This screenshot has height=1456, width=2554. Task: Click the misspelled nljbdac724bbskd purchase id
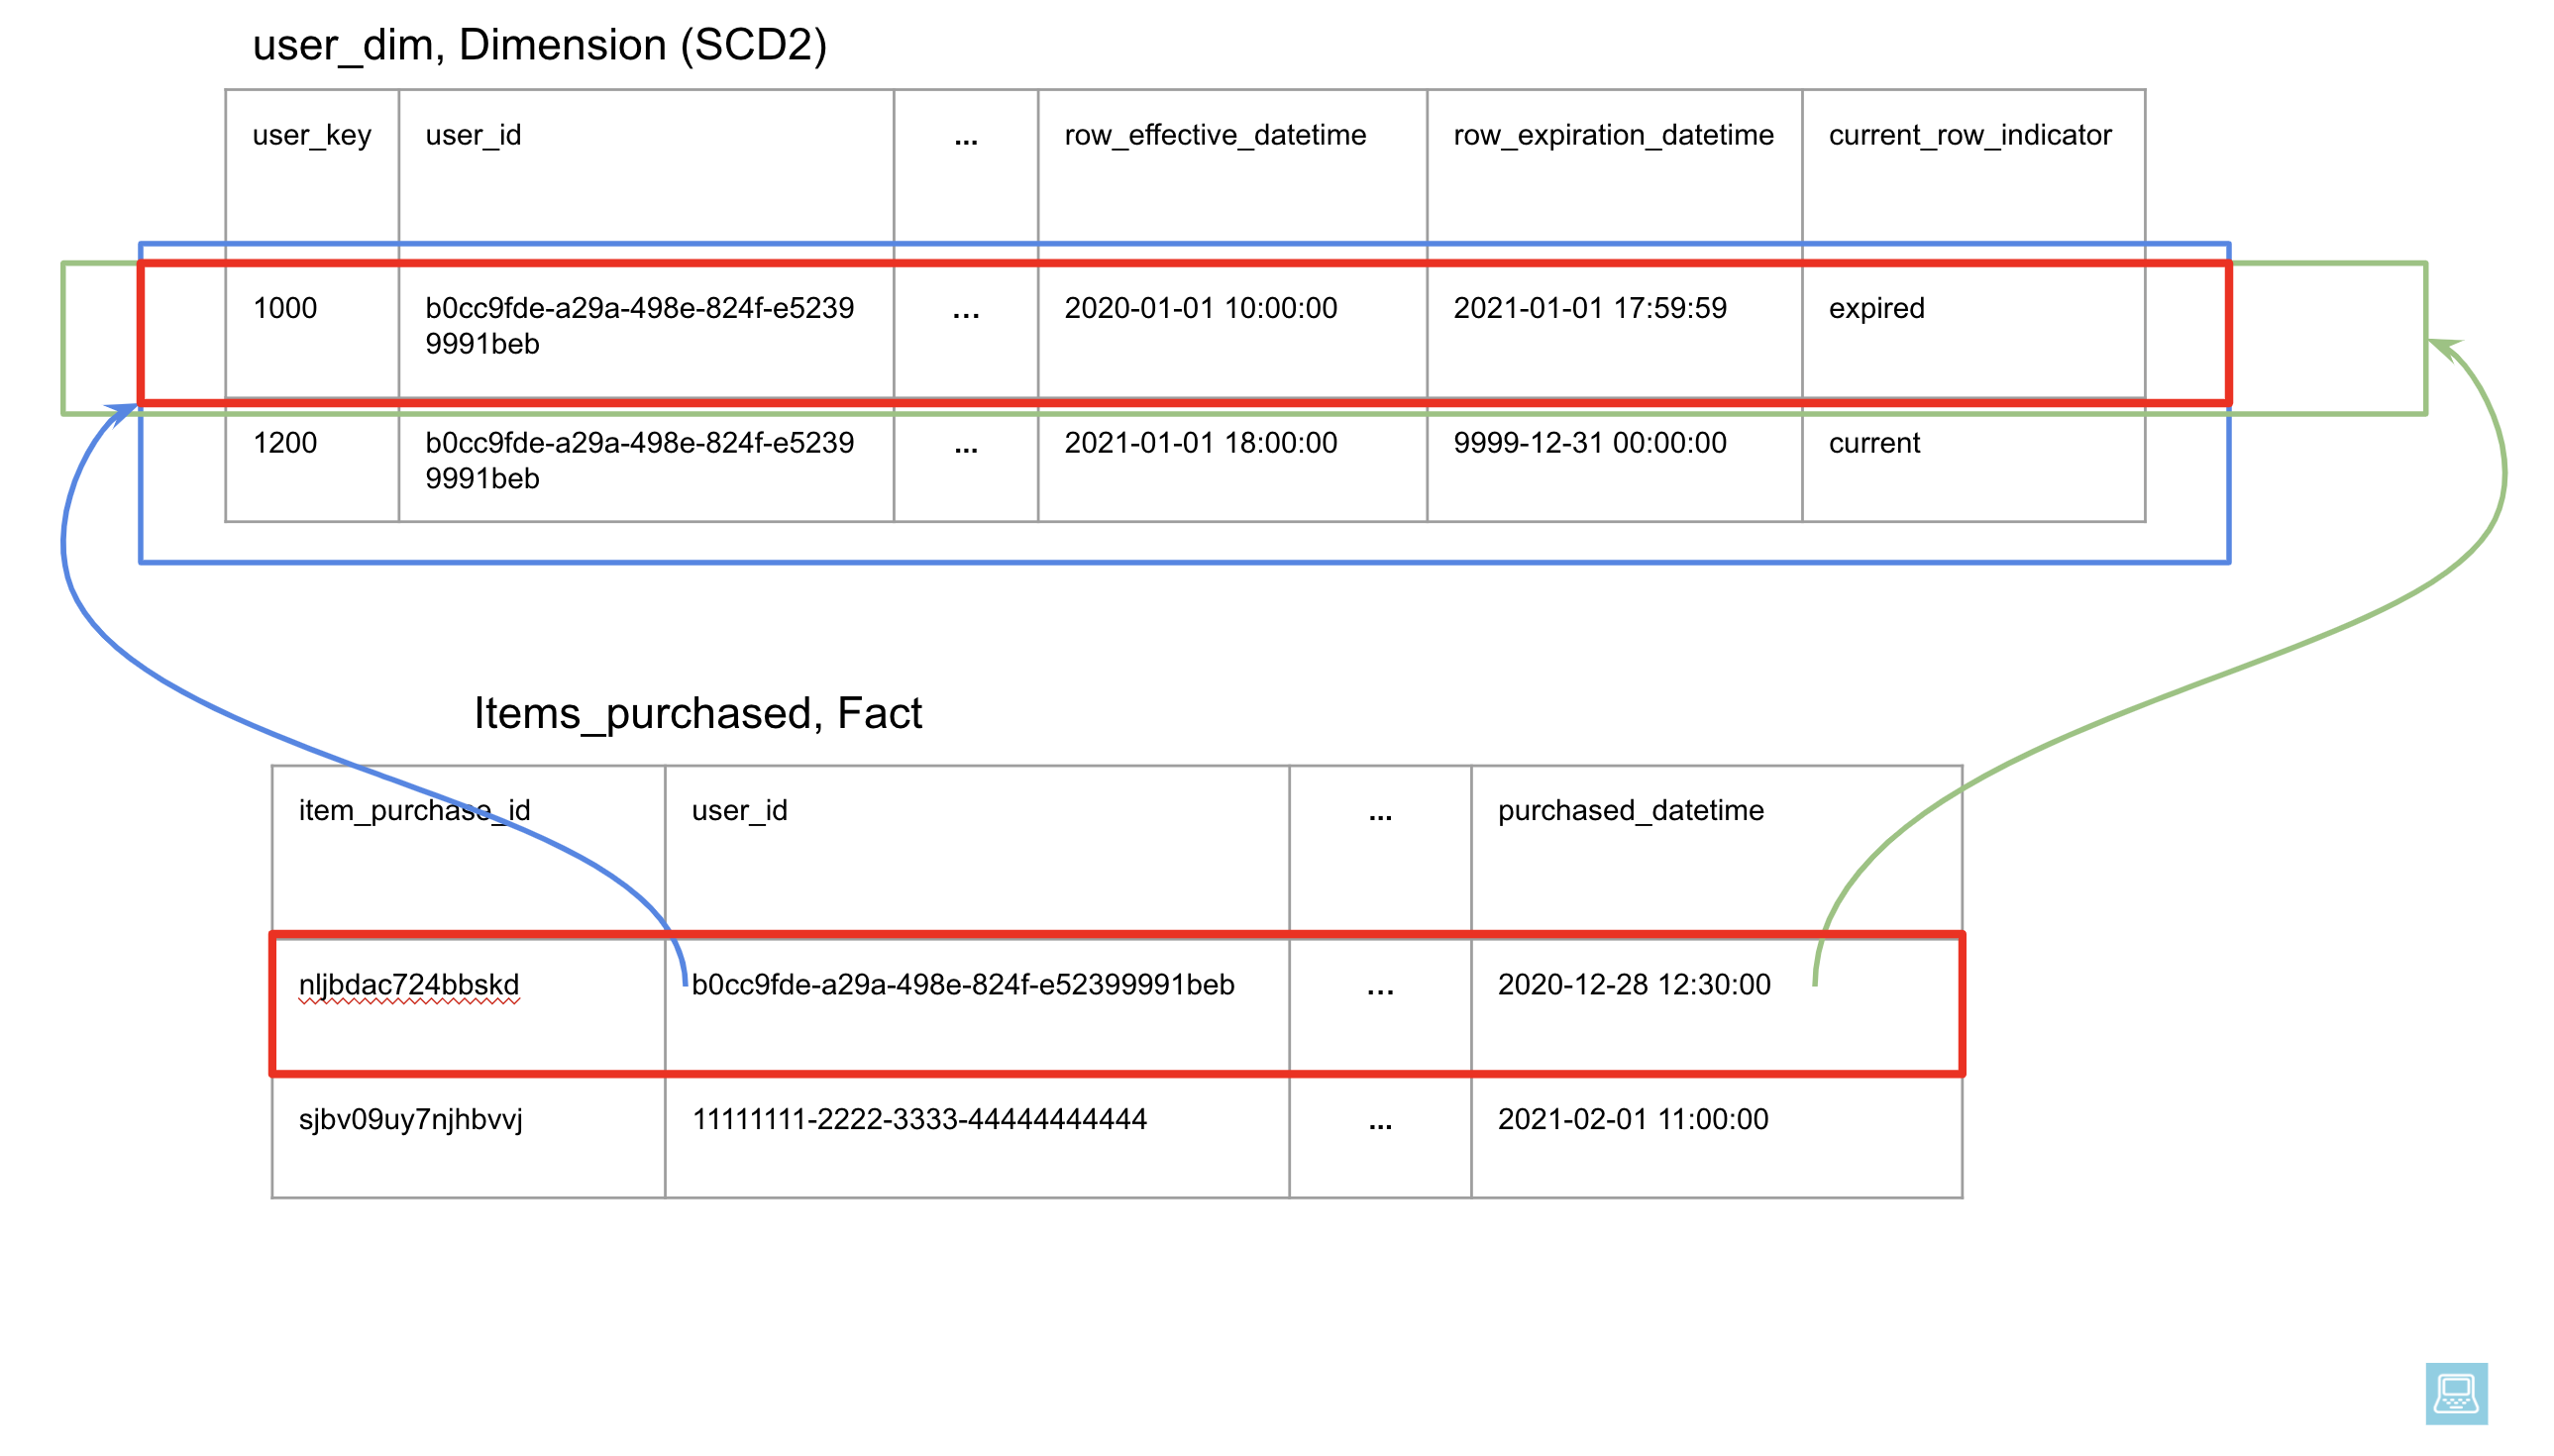coord(408,985)
